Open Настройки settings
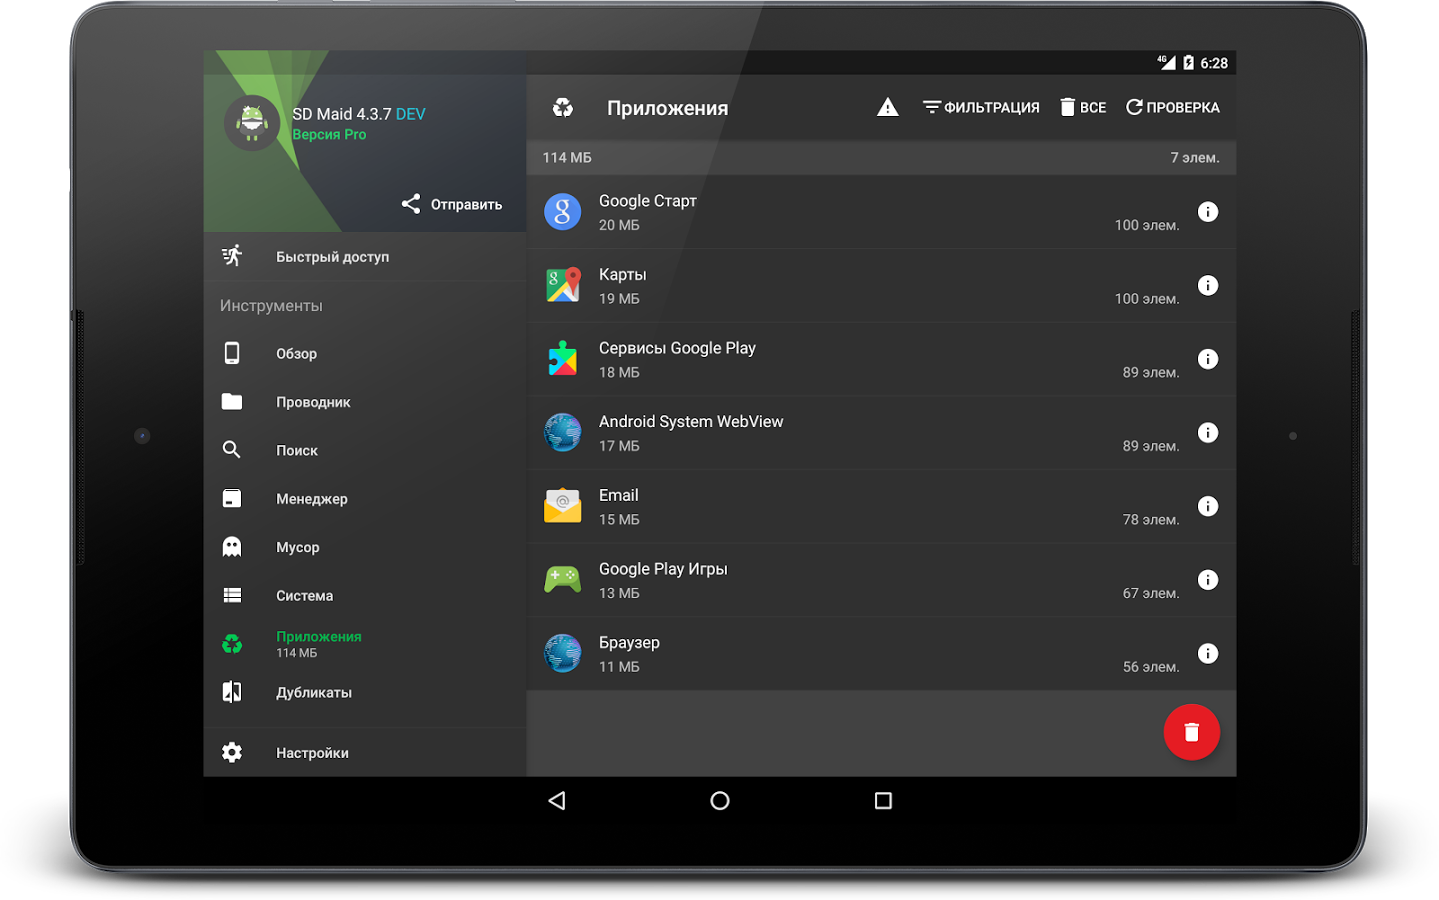1439x900 pixels. pyautogui.click(x=312, y=753)
